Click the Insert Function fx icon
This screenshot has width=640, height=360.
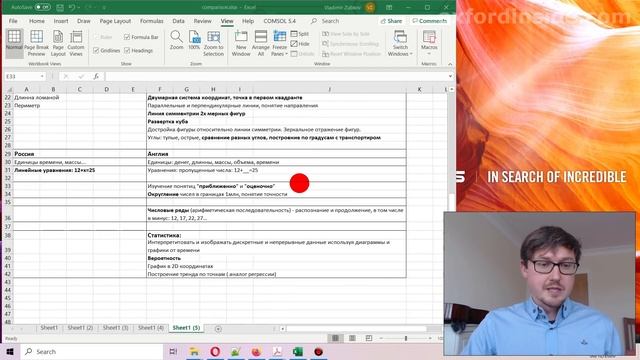pyautogui.click(x=96, y=76)
